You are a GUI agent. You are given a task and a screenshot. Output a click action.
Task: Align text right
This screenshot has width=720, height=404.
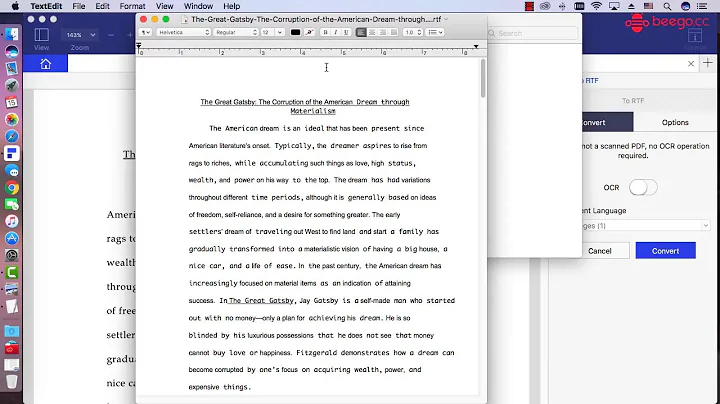click(382, 32)
